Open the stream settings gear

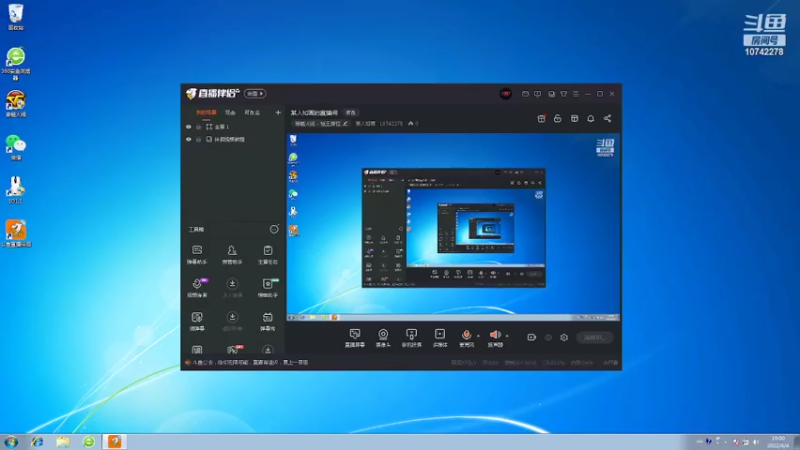pyautogui.click(x=564, y=337)
